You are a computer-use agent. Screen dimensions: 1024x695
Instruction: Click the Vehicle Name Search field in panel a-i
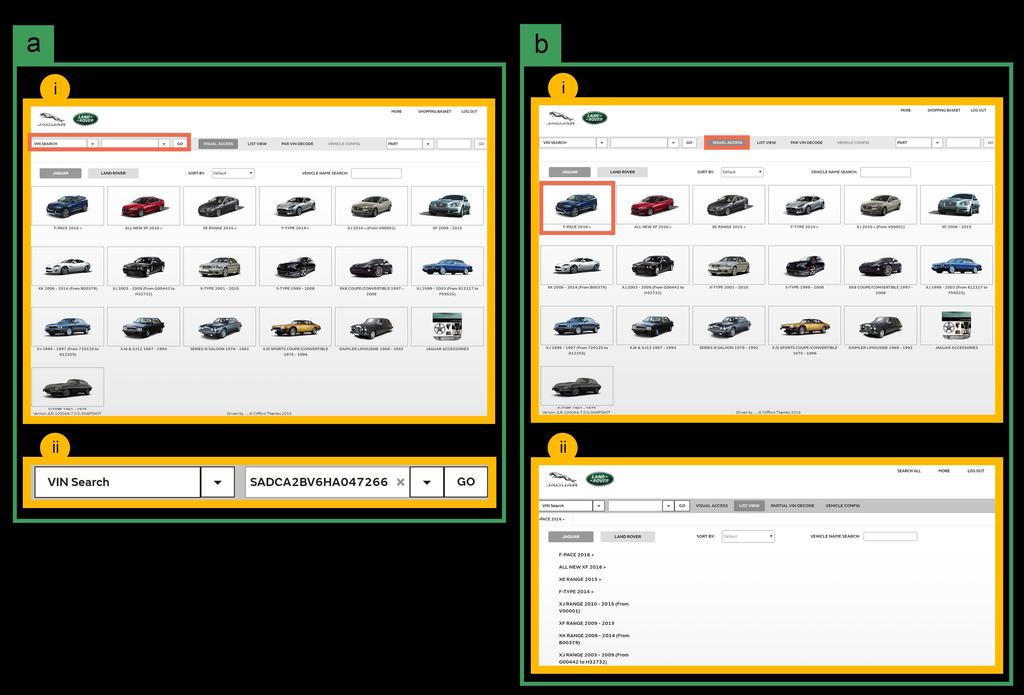(376, 173)
